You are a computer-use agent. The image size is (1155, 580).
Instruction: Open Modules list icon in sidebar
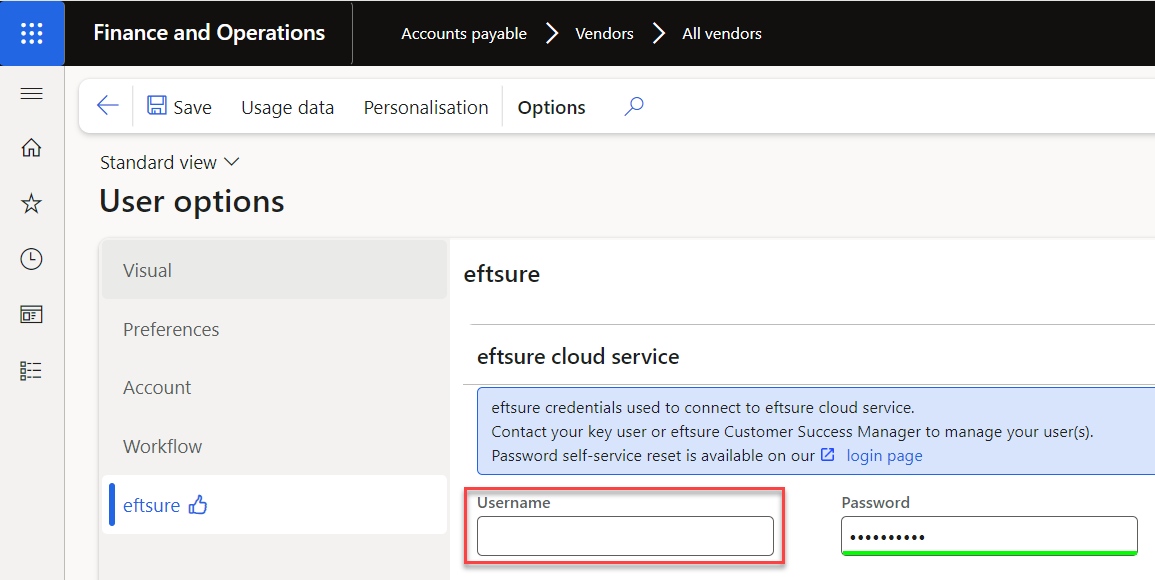point(32,371)
